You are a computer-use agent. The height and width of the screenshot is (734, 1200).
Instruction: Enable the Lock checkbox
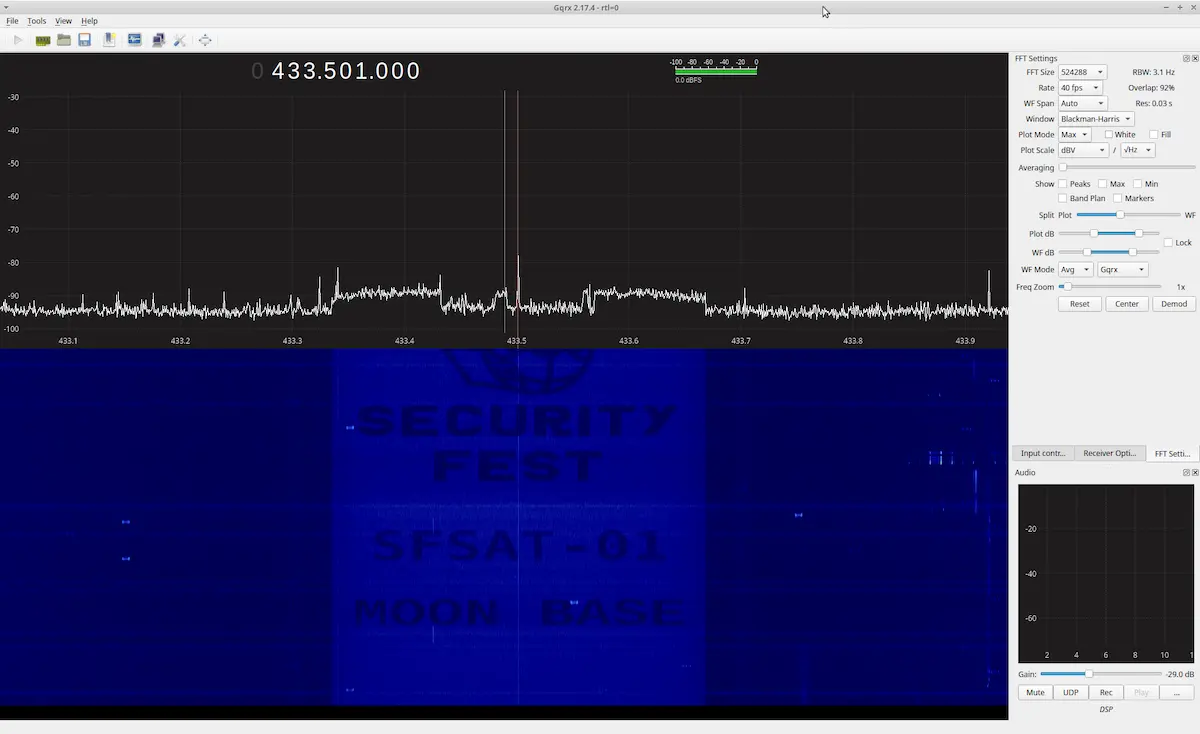pos(1168,243)
